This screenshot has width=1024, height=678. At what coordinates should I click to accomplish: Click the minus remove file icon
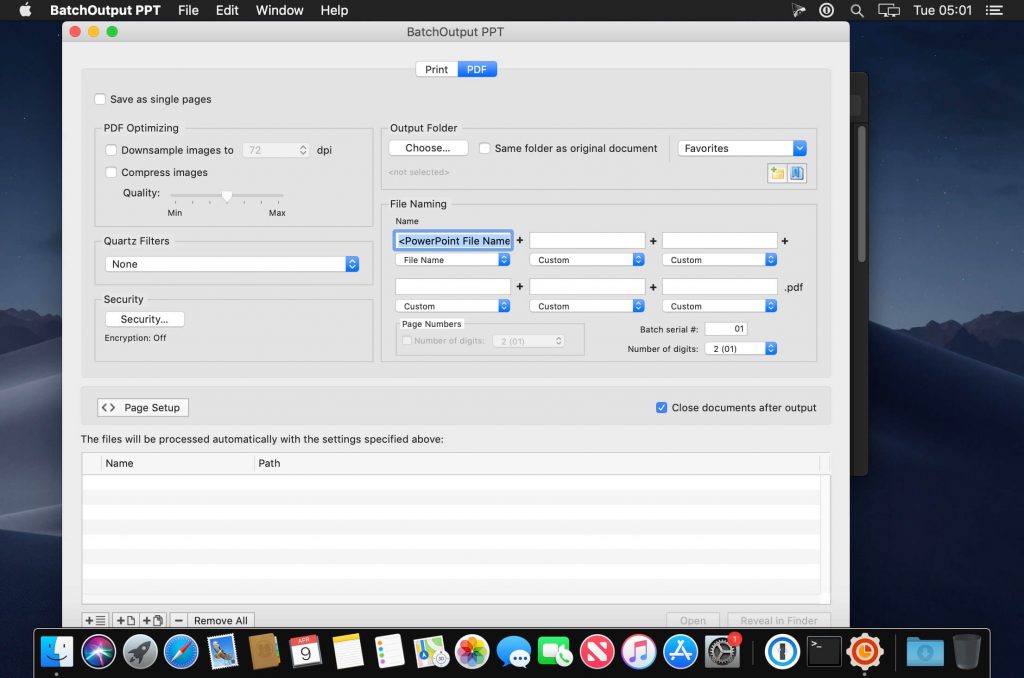click(x=178, y=620)
